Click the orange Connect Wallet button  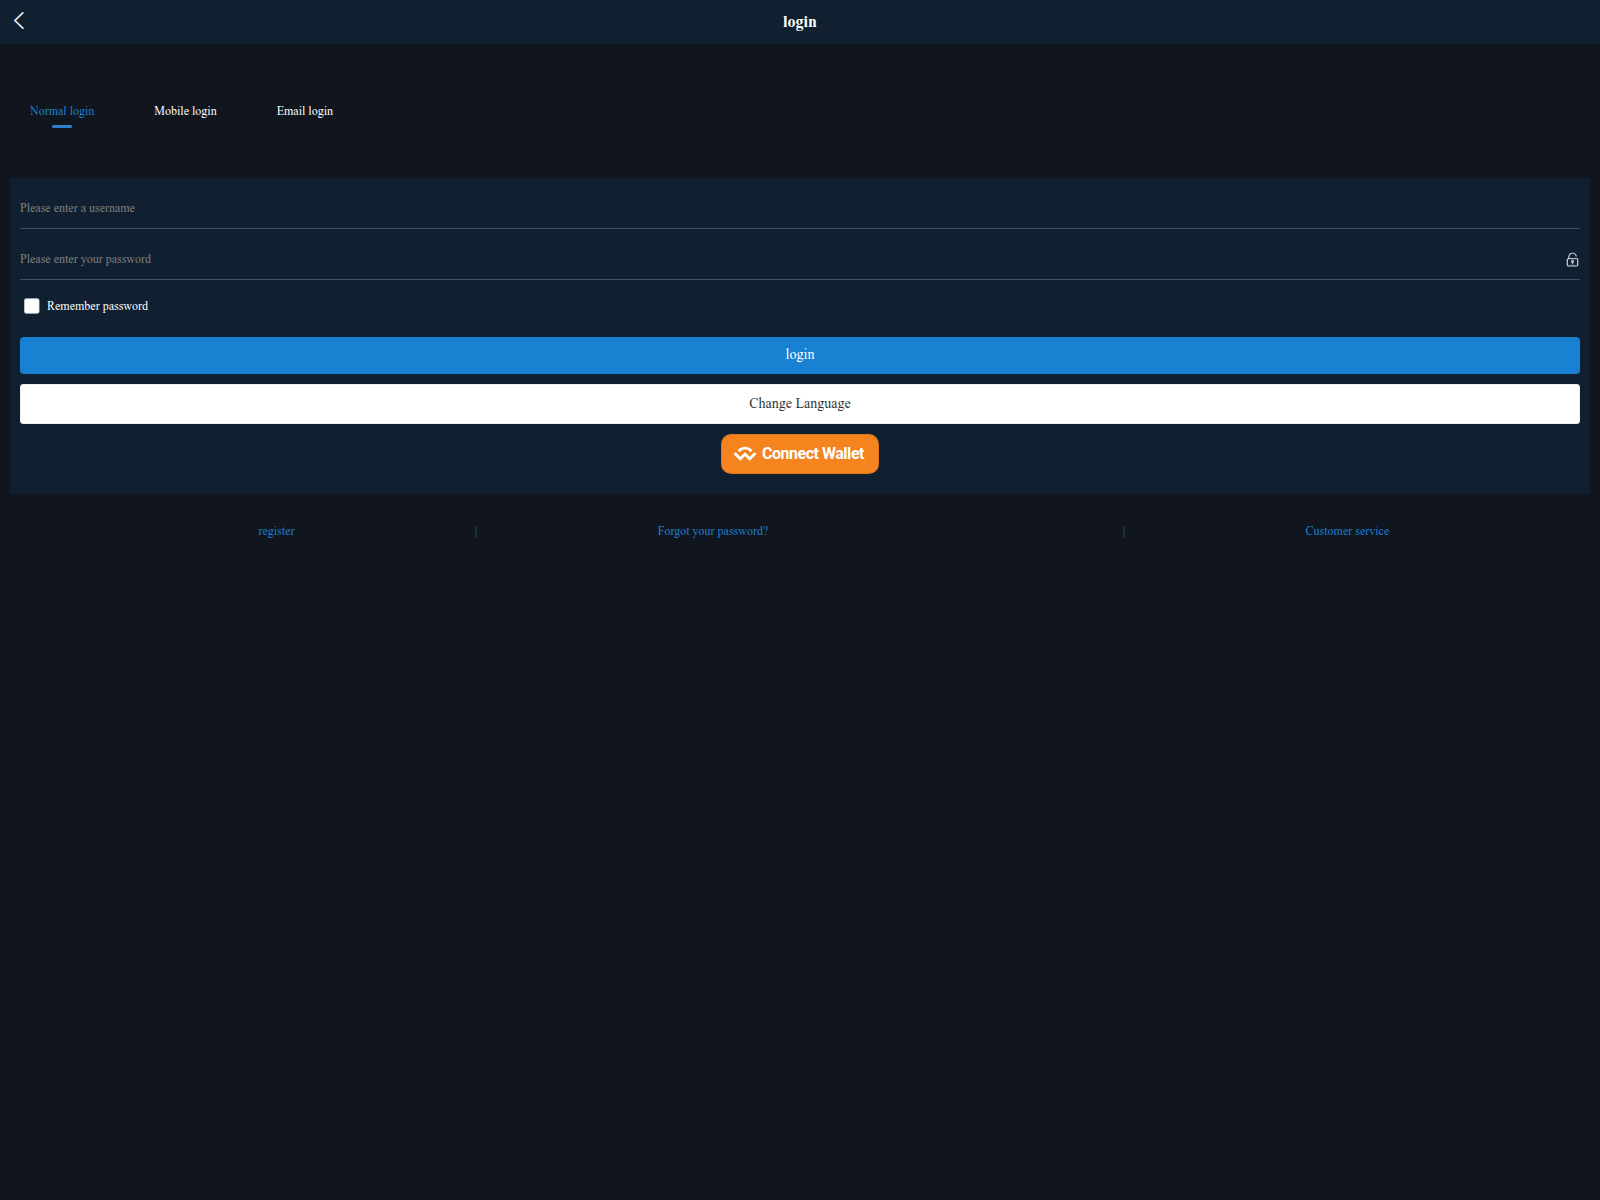[800, 454]
